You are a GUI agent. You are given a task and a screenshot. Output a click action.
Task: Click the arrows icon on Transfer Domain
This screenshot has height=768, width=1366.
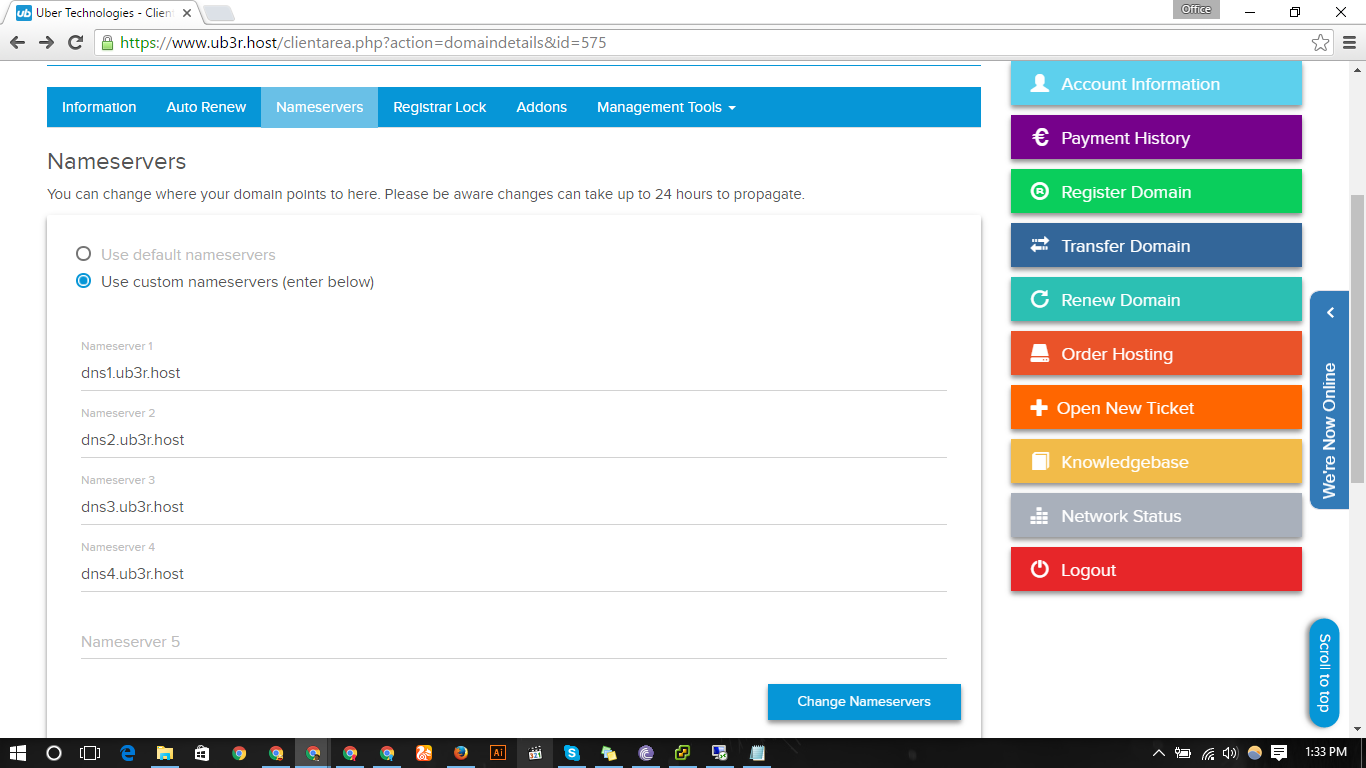1040,246
